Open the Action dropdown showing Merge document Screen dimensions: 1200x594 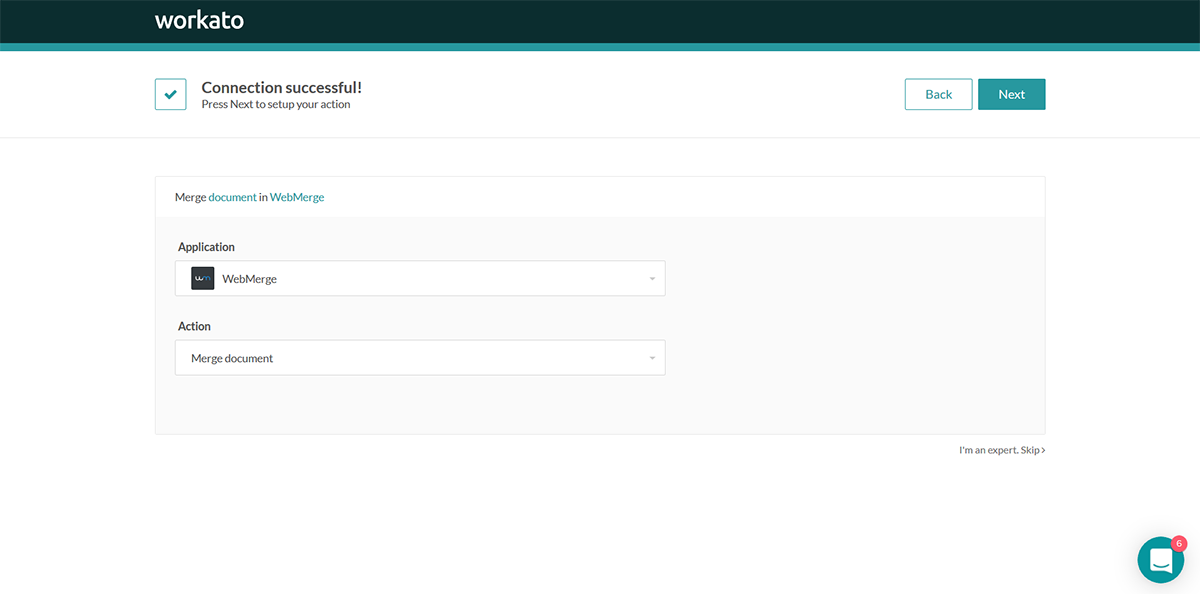click(420, 358)
